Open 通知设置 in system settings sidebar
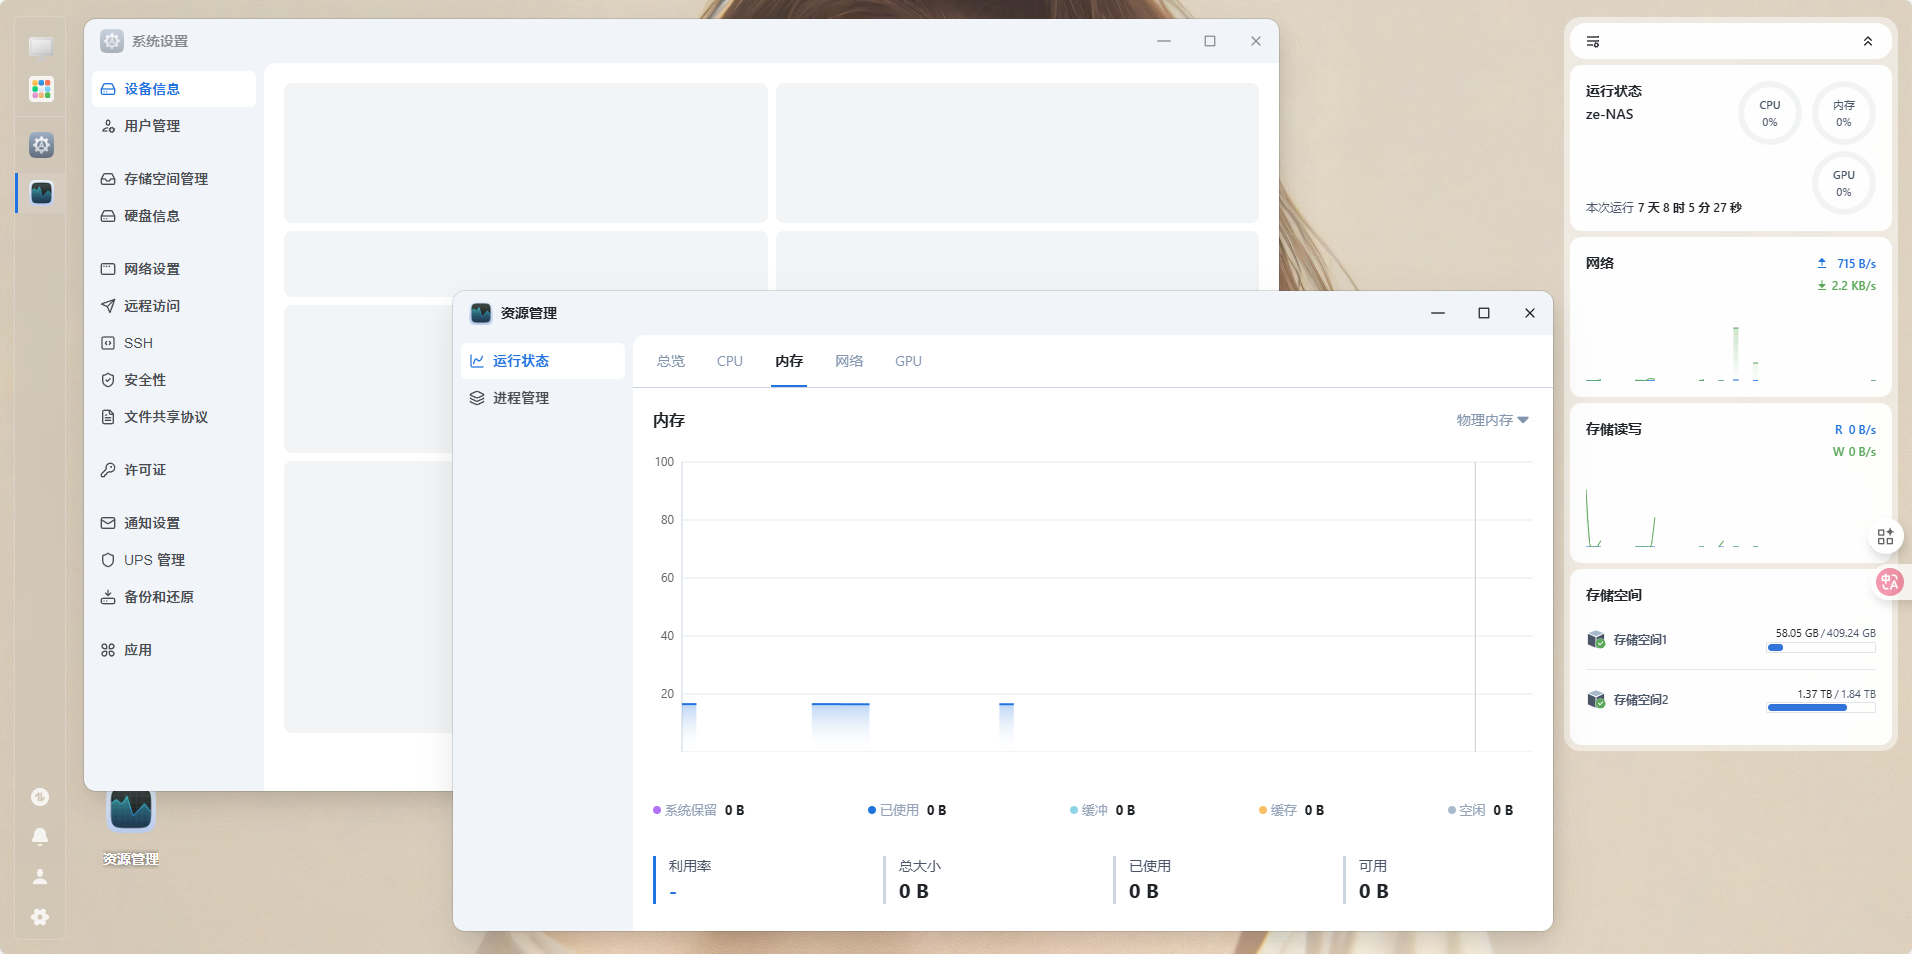 (174, 523)
